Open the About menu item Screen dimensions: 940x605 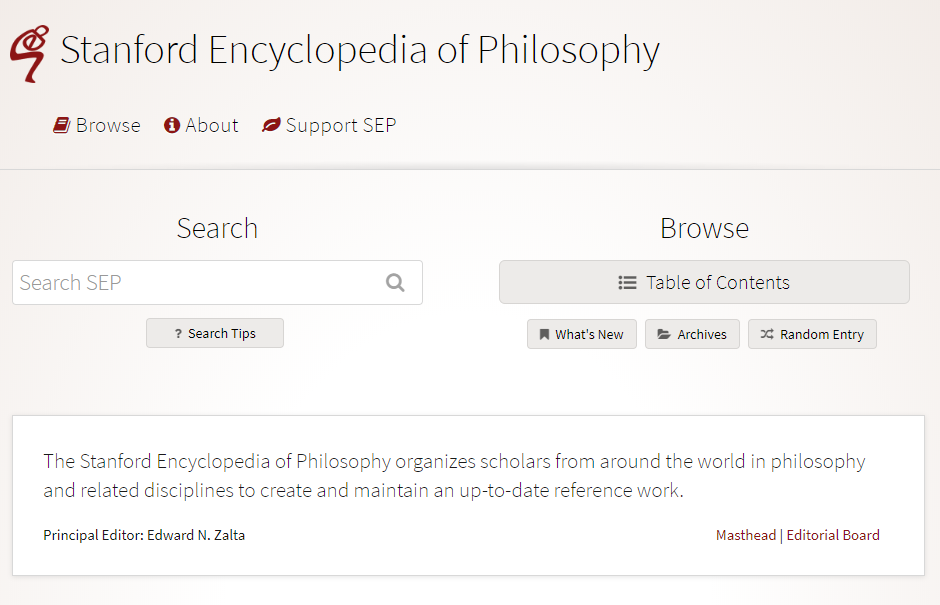(212, 125)
